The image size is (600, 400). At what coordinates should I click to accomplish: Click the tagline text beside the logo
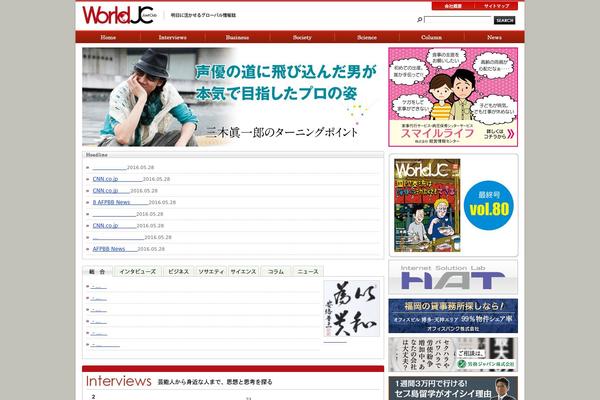tap(203, 15)
